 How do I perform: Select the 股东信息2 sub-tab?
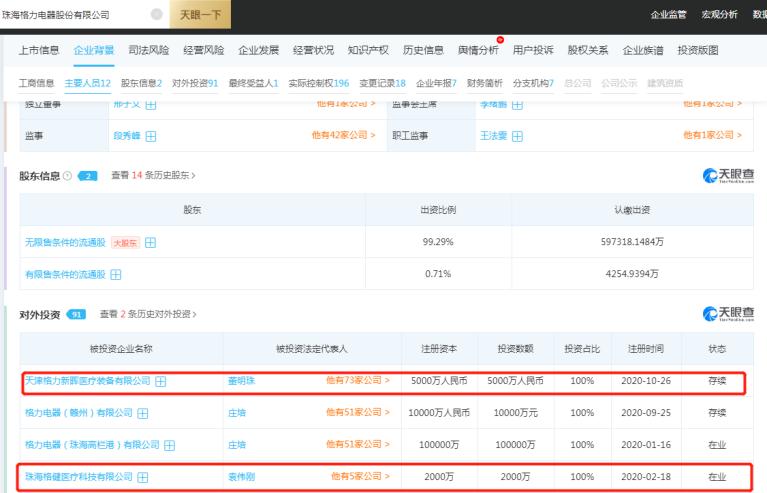141,83
